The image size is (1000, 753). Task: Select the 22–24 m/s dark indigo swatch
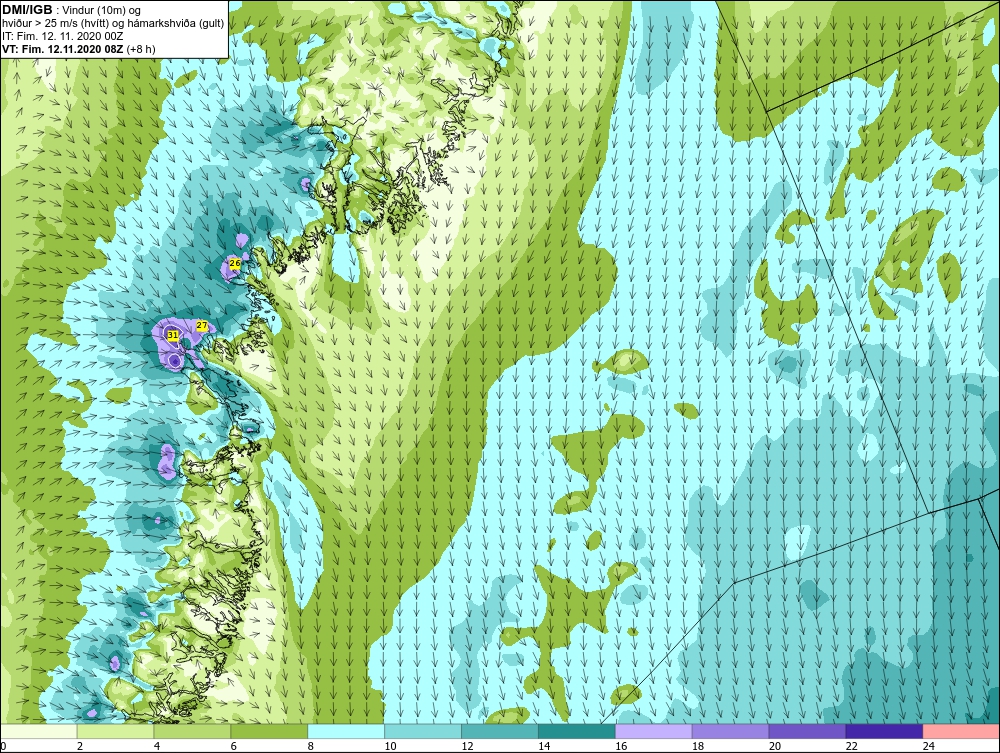click(x=884, y=731)
